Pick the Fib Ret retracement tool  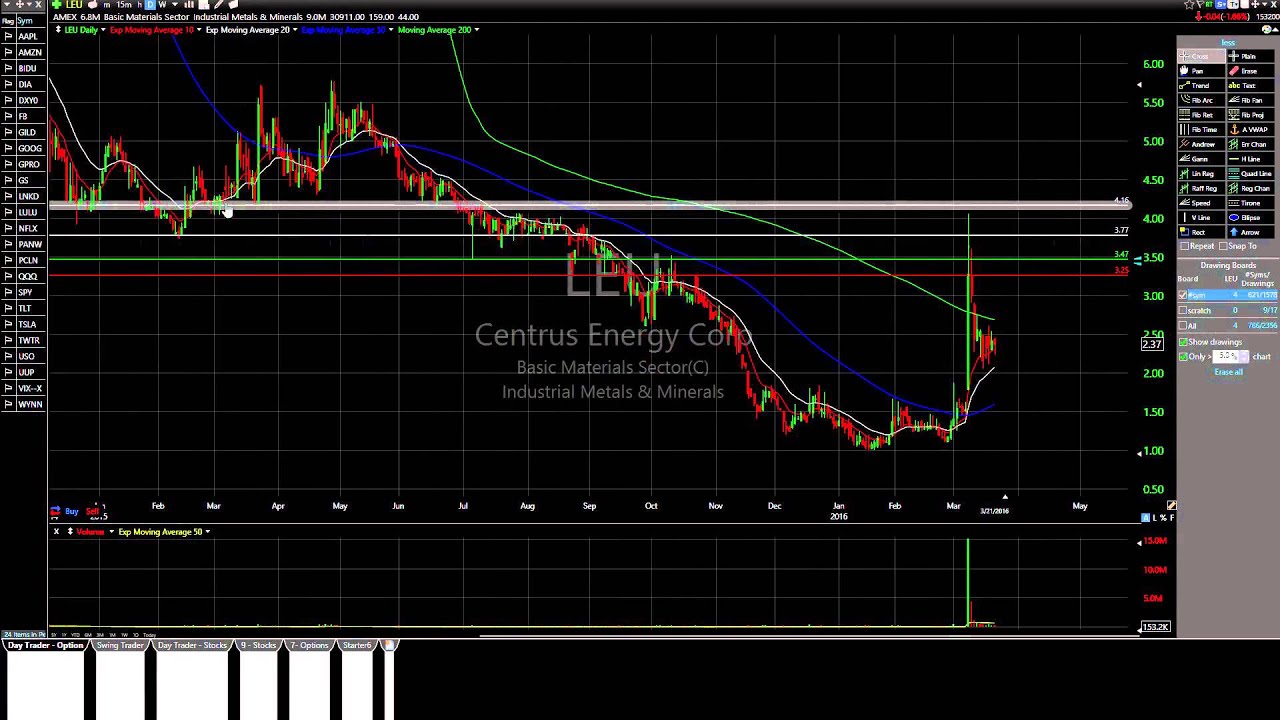(1203, 115)
